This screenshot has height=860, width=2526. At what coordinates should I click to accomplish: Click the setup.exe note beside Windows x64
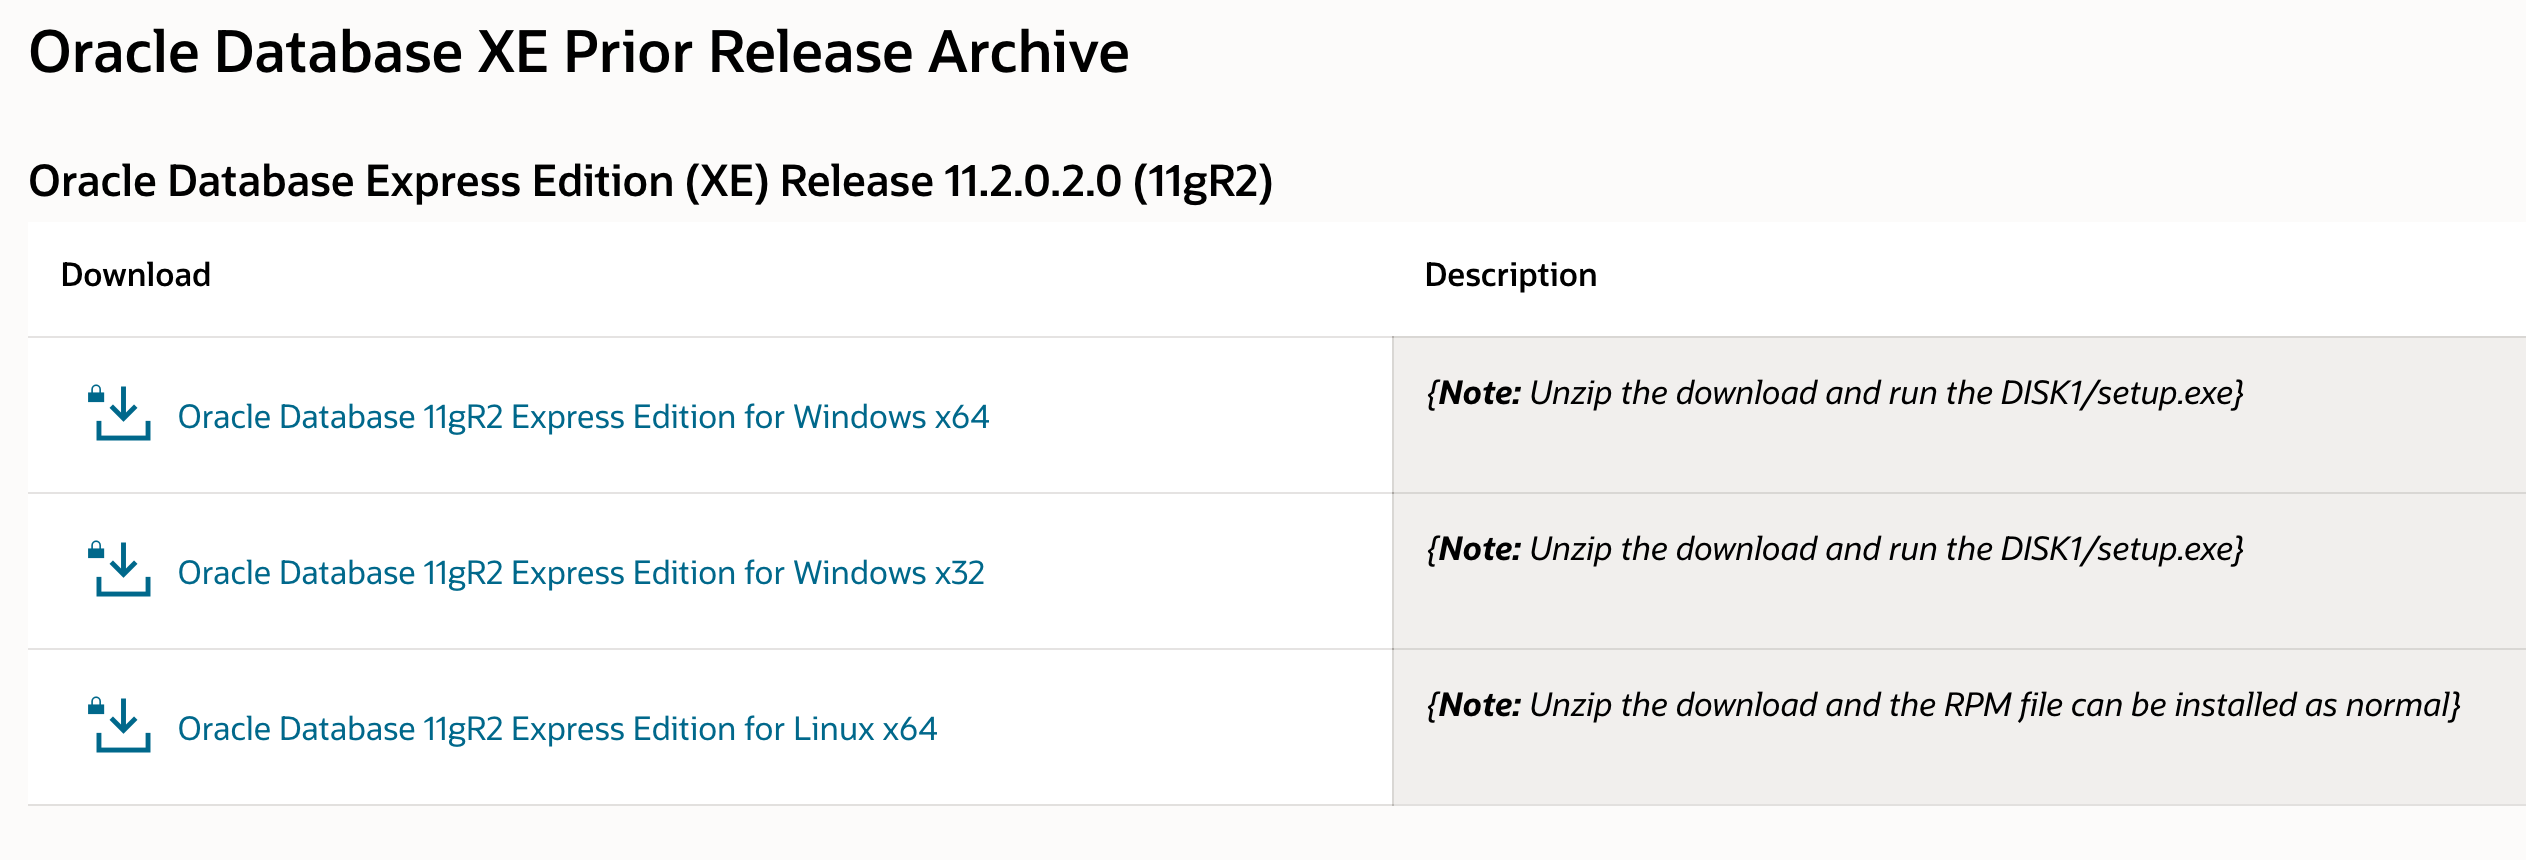pyautogui.click(x=1835, y=393)
